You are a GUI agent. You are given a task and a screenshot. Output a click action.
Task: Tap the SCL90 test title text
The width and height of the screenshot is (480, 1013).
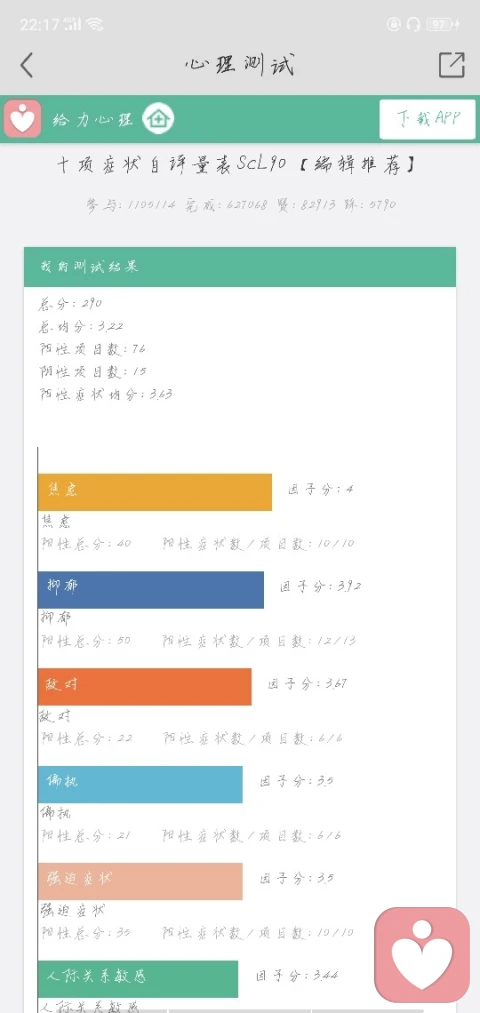point(236,165)
